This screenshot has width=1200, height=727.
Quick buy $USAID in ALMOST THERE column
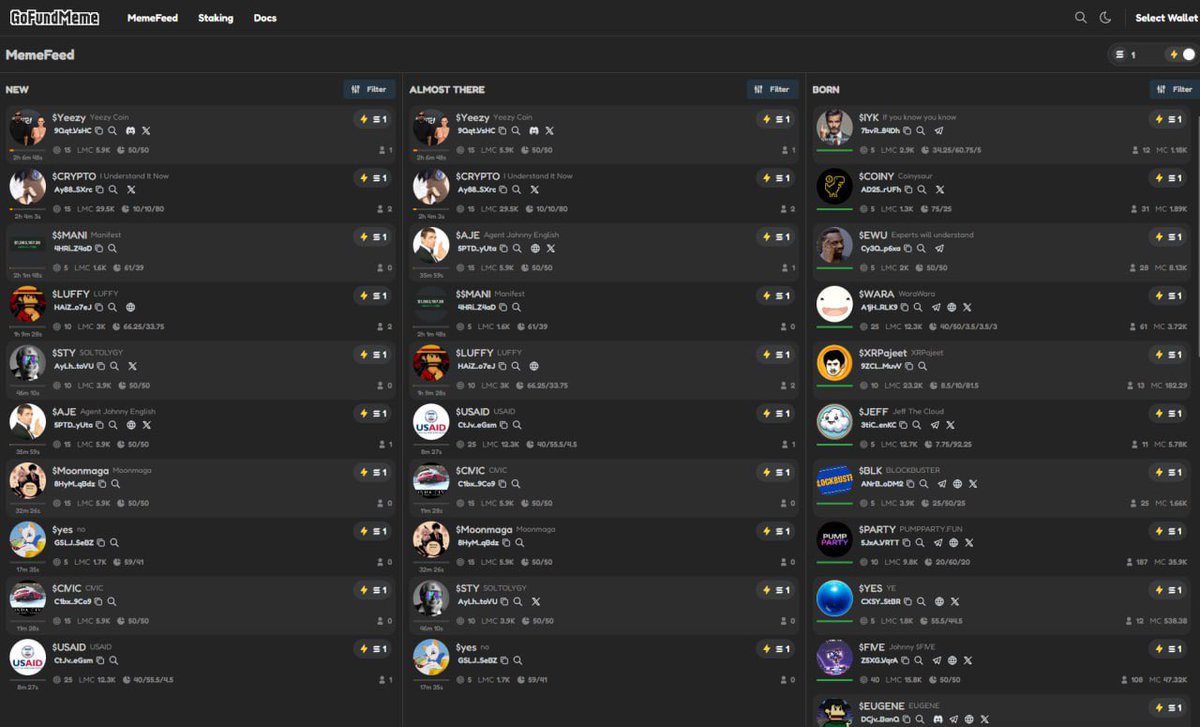coord(776,413)
